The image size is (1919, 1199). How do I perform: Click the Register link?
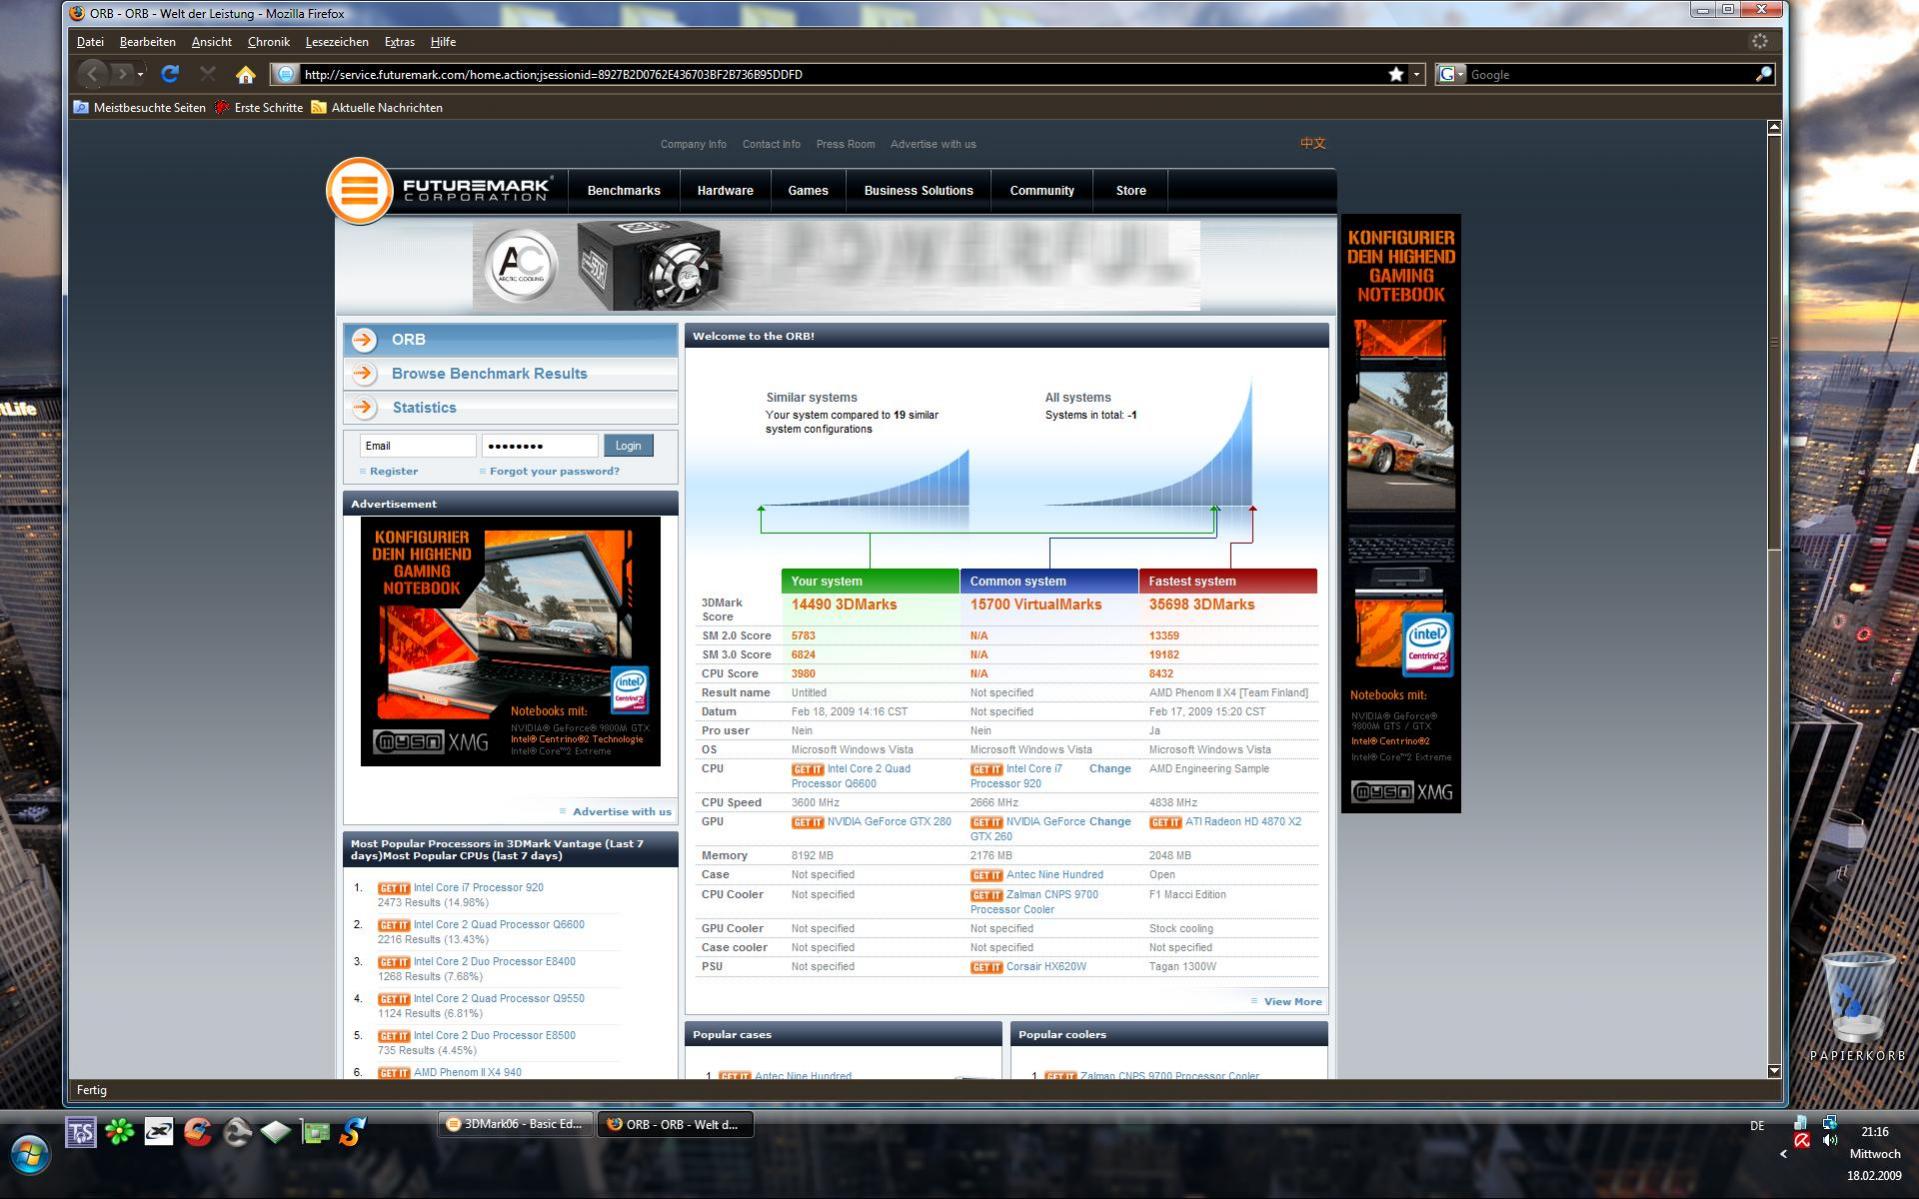pyautogui.click(x=394, y=471)
